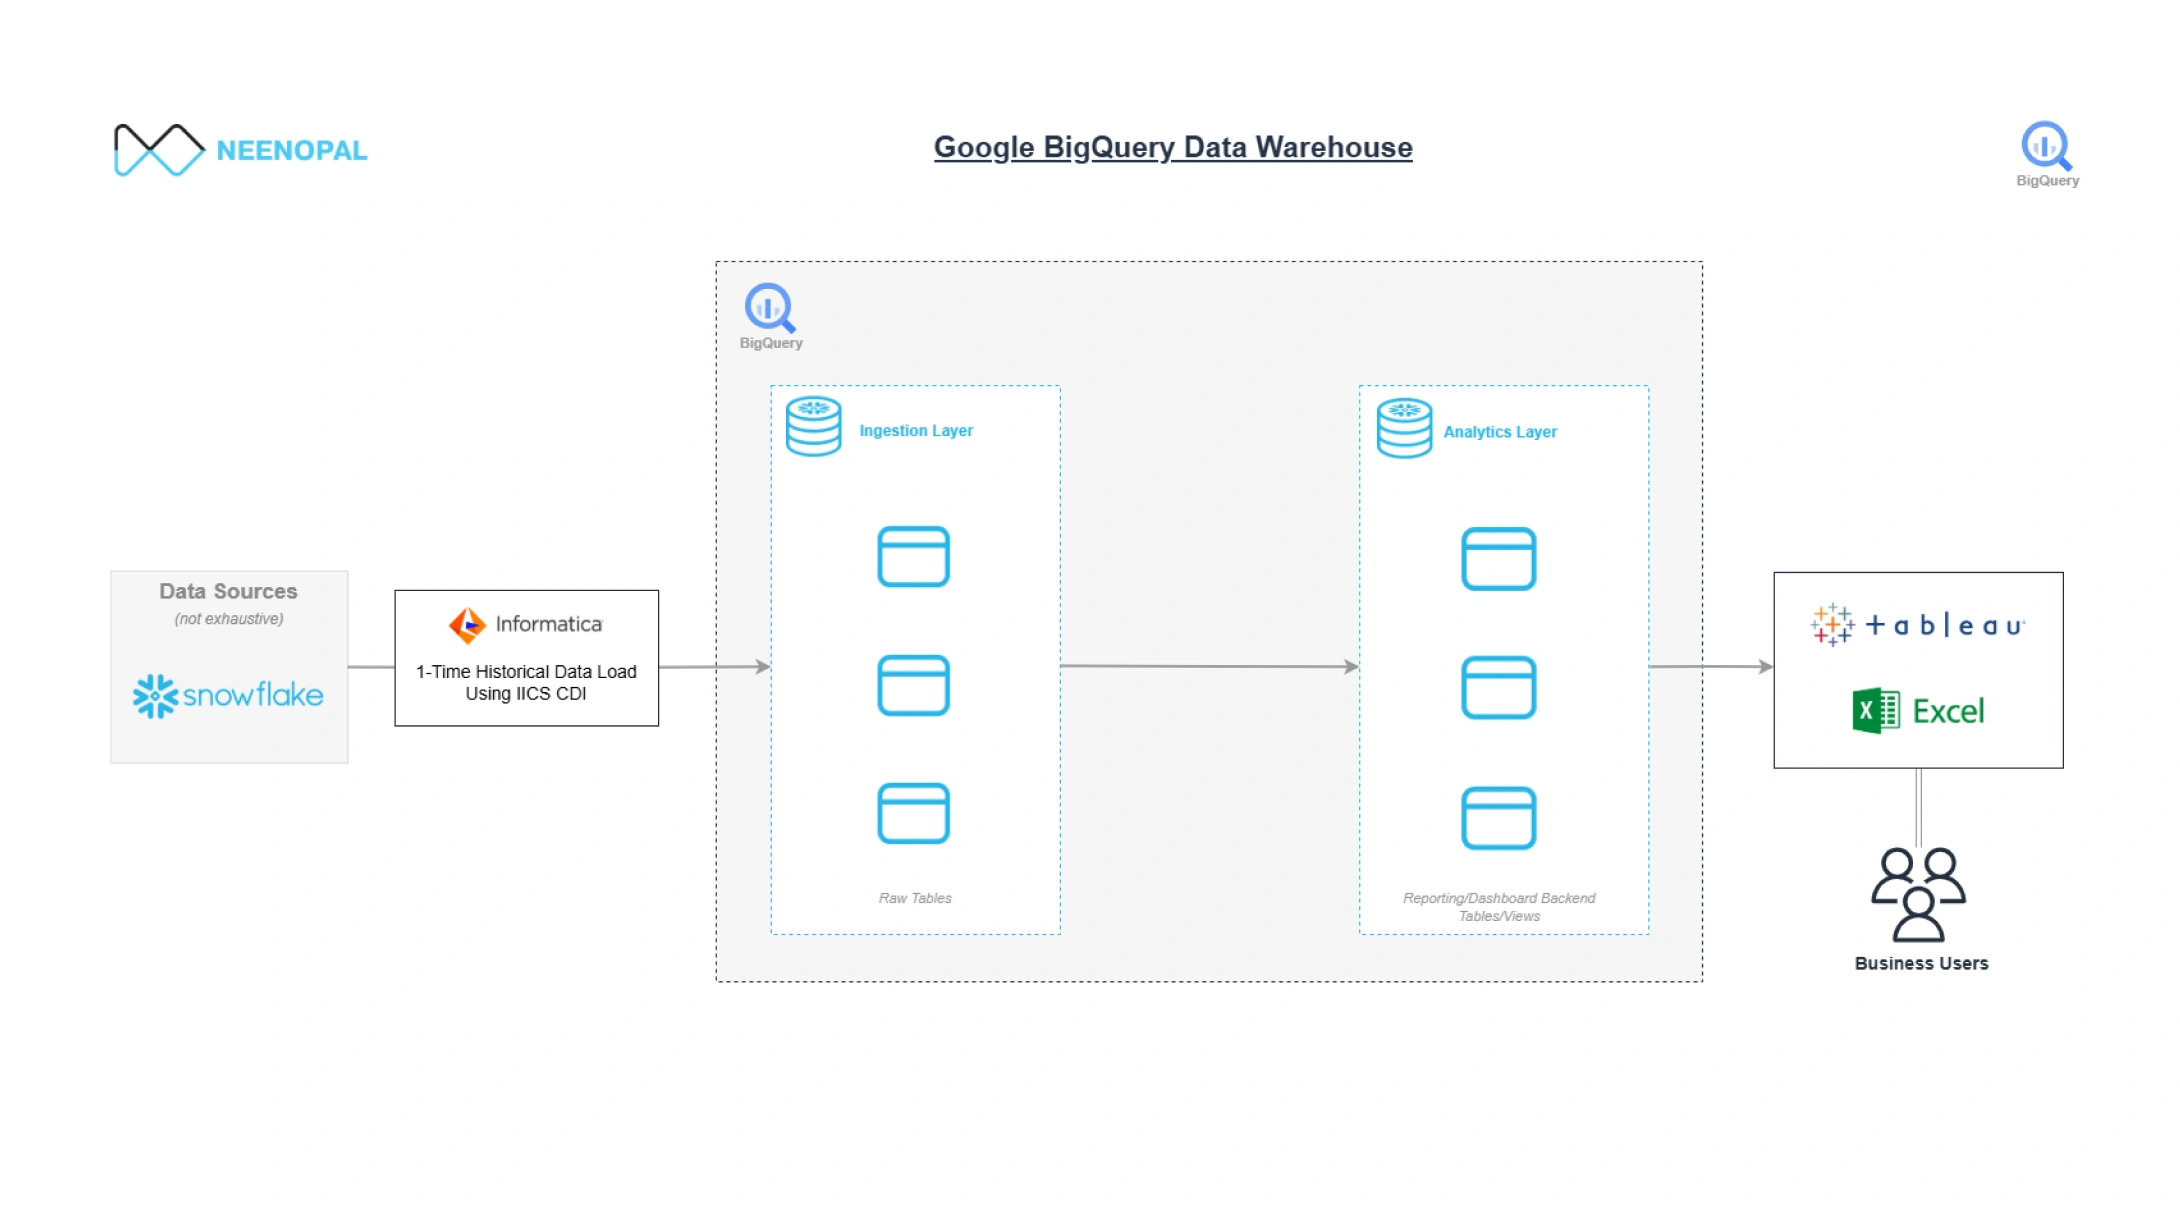Click the Analytics Layer database icon
This screenshot has width=2180, height=1207.
[1404, 428]
